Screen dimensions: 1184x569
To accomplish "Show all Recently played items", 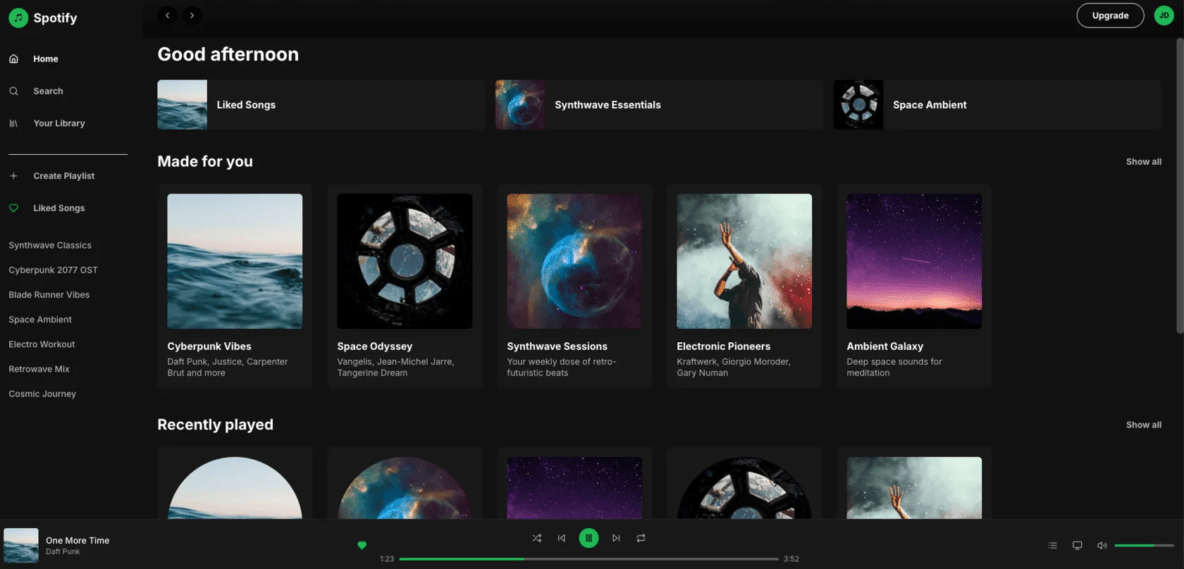I will click(x=1143, y=425).
